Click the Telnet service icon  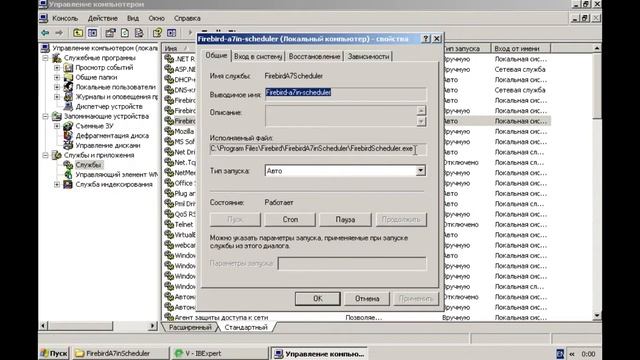pyautogui.click(x=169, y=224)
